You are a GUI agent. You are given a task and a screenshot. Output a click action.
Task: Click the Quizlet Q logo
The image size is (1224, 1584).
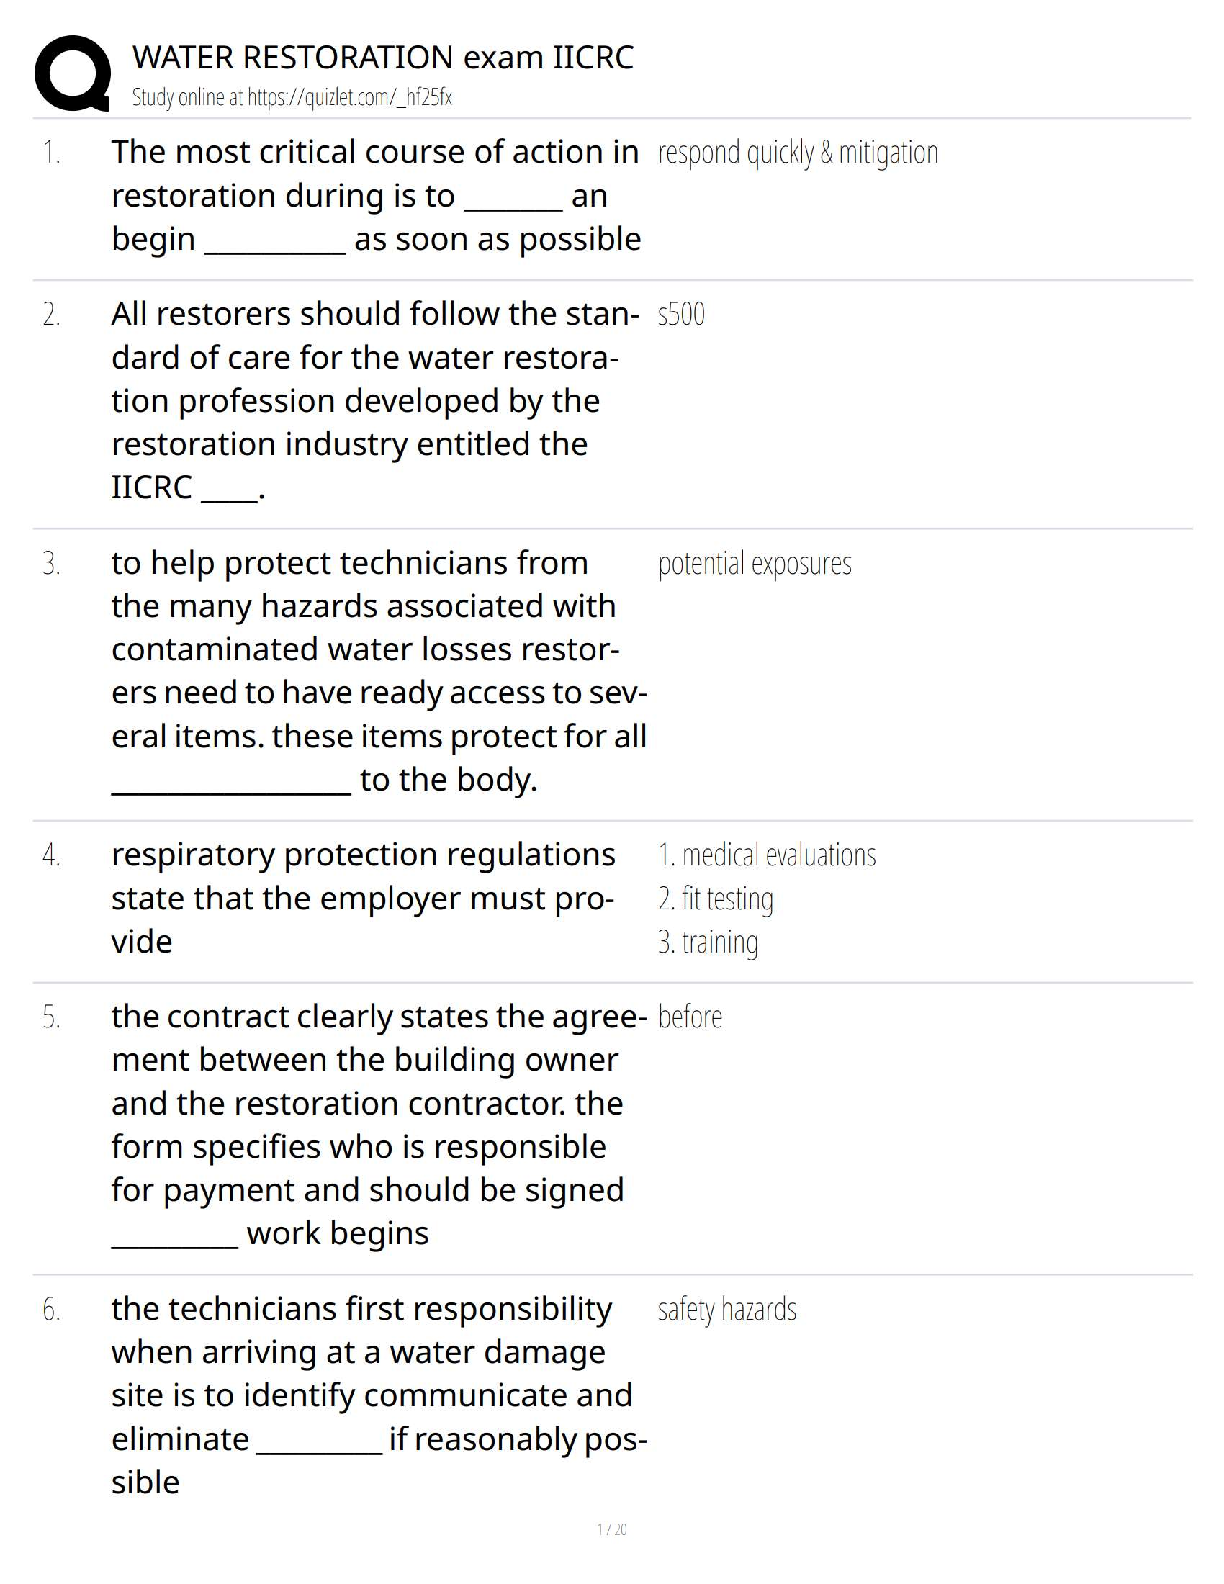tap(72, 73)
